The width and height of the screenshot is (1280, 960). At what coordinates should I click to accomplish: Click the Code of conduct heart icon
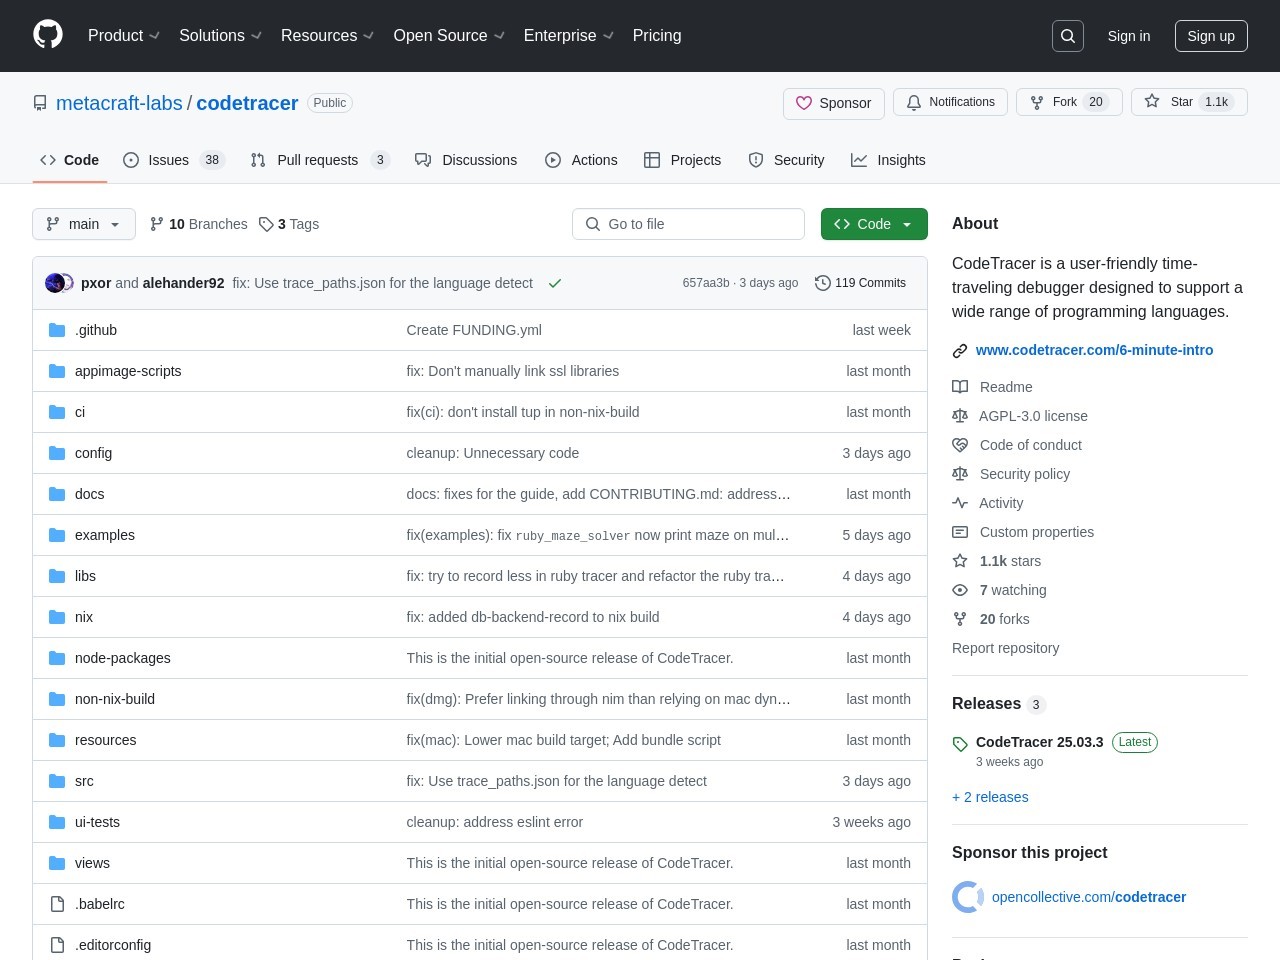960,445
